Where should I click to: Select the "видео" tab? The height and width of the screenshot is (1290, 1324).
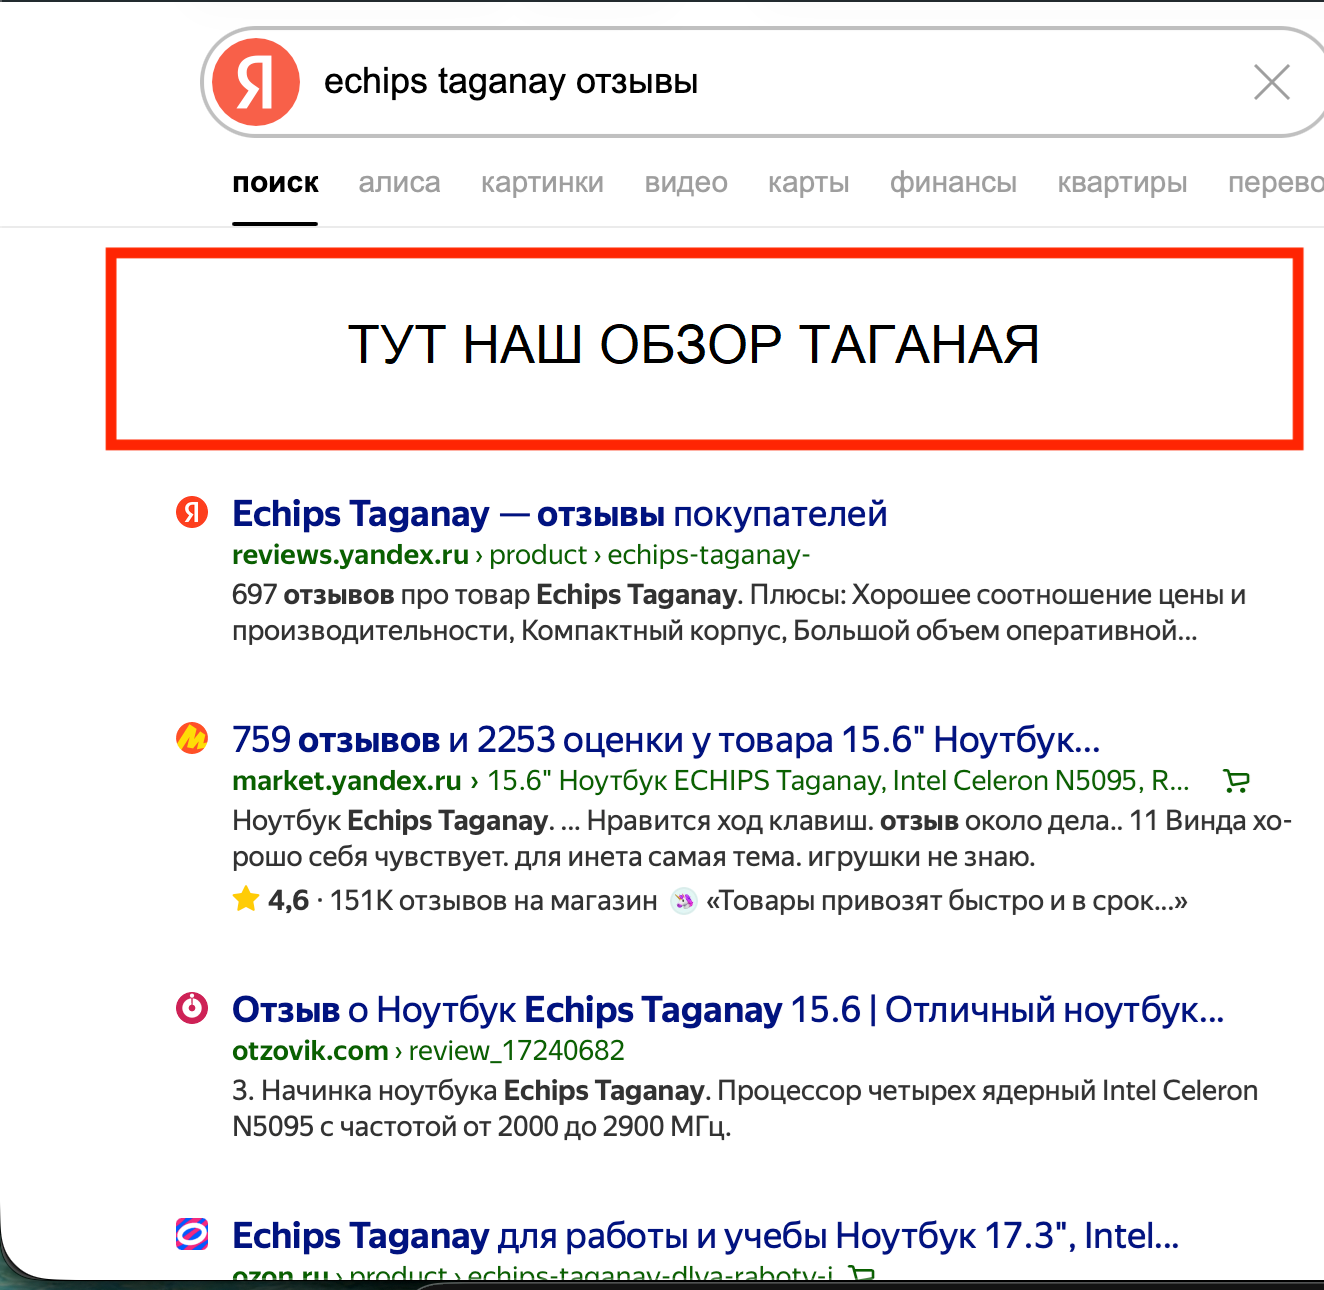[686, 183]
